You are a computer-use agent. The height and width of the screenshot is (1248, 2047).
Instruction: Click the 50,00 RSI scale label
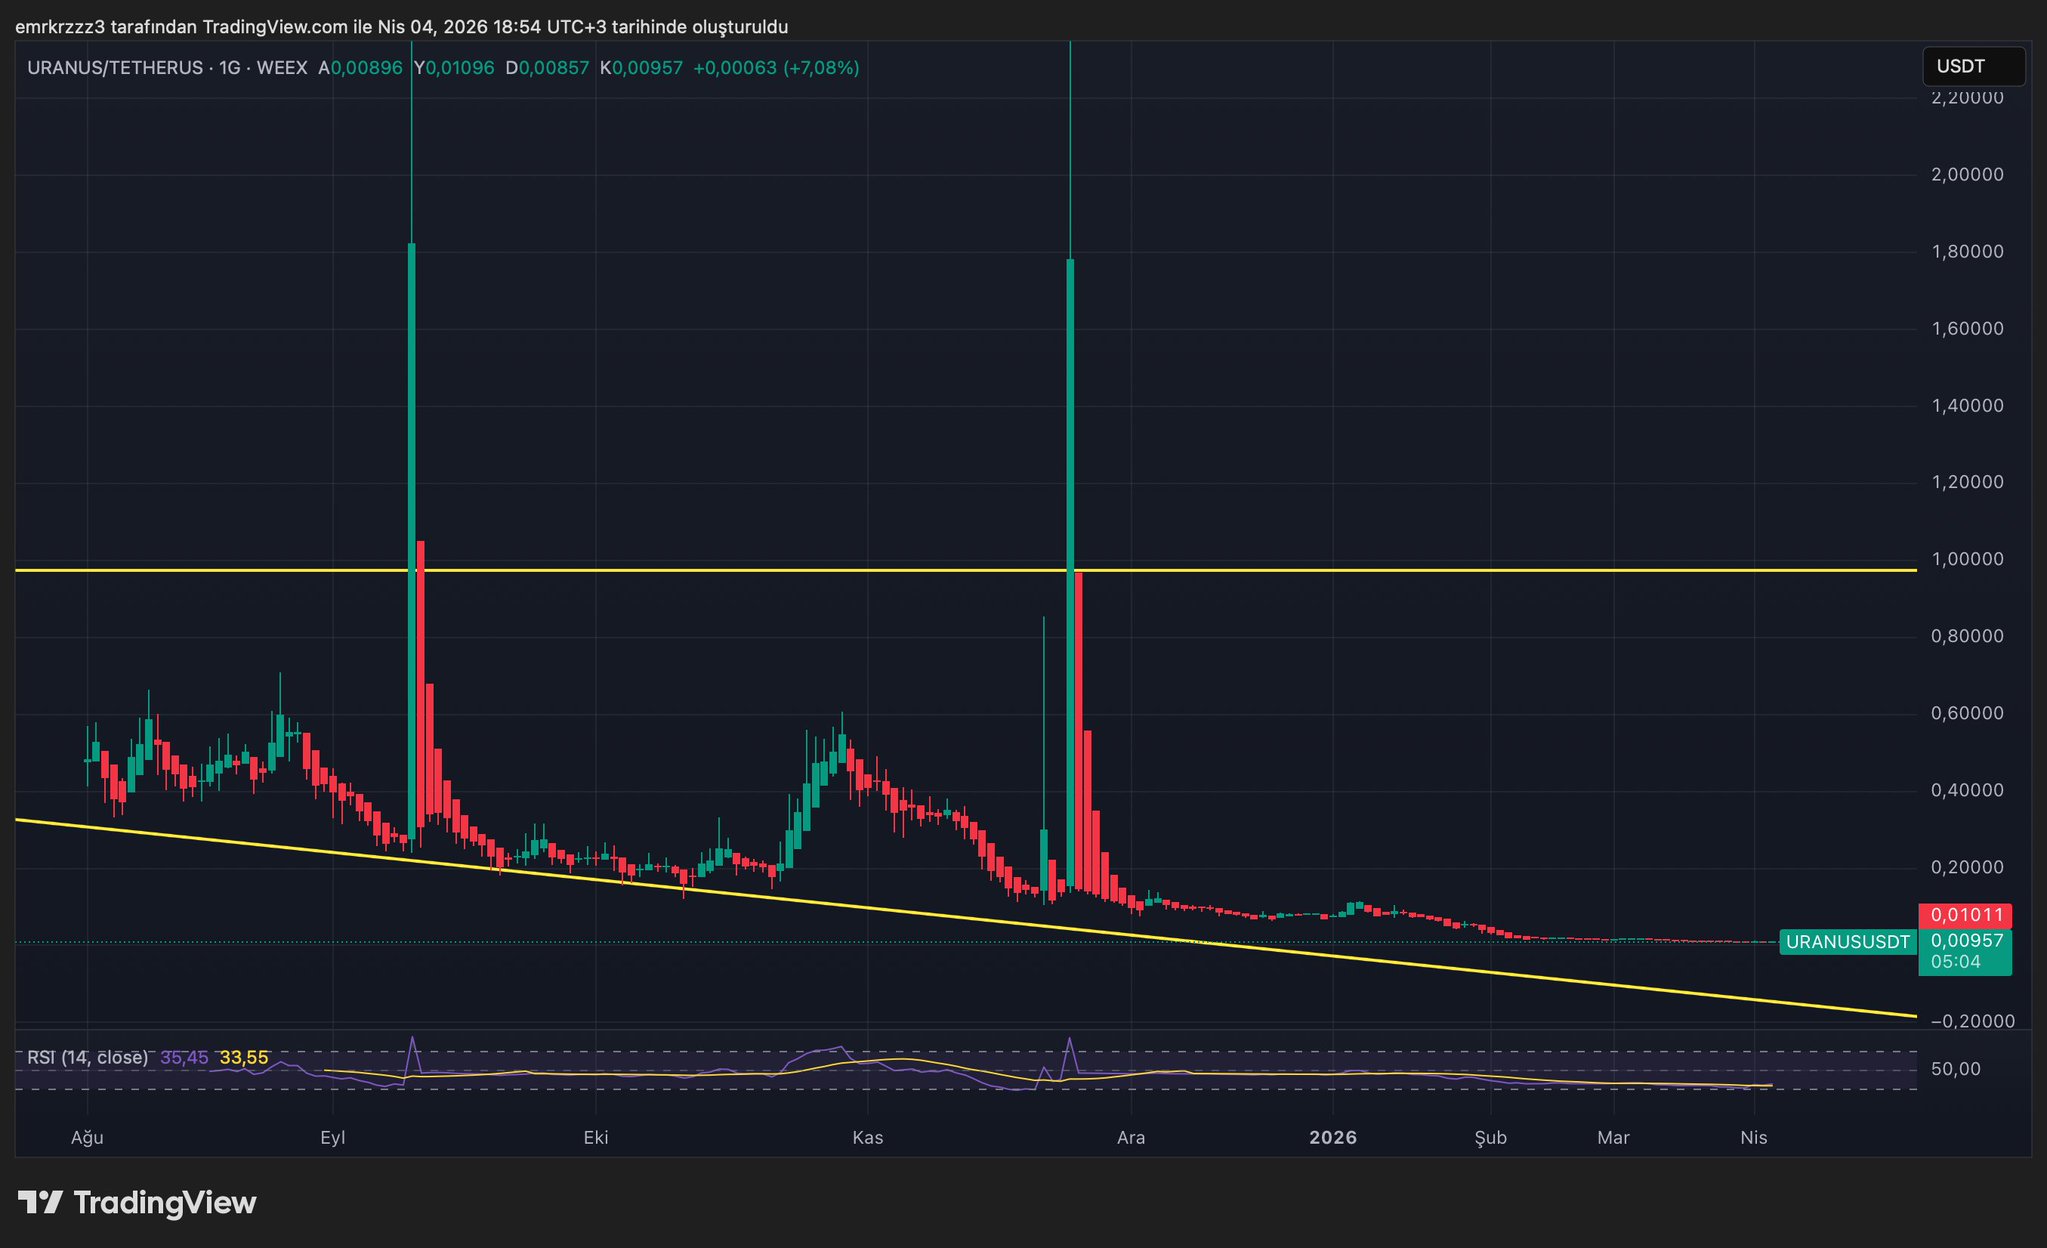(x=1956, y=1069)
